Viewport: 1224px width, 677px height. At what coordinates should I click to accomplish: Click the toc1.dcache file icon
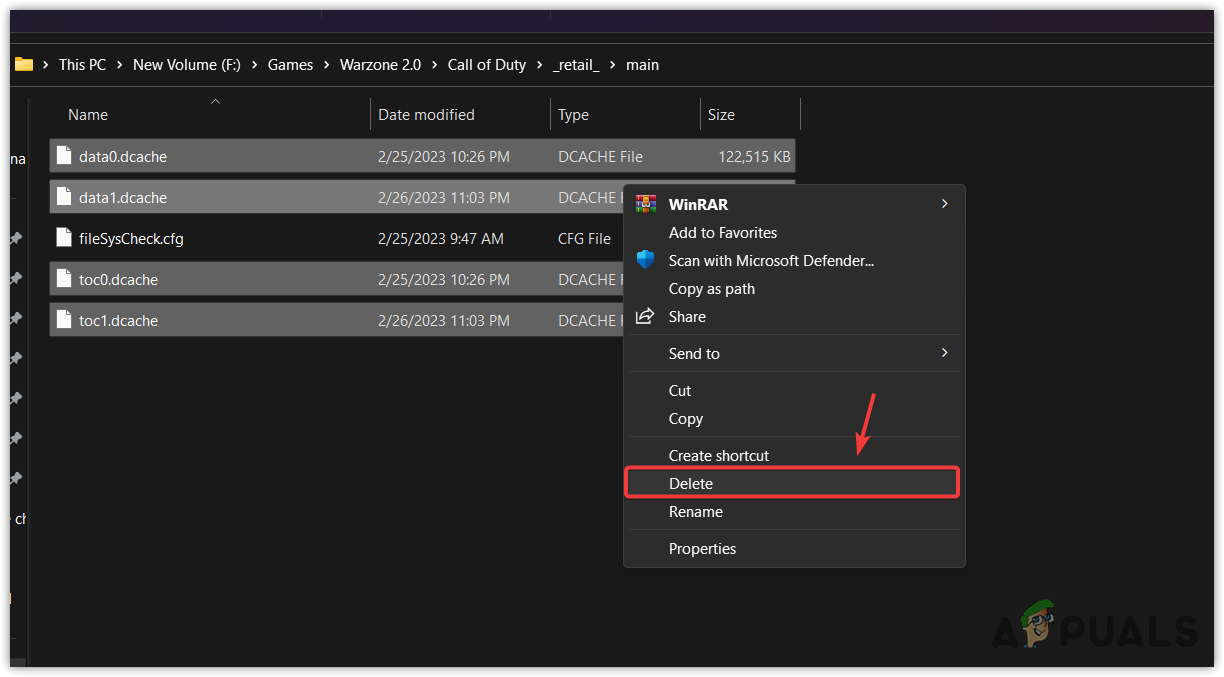tap(62, 320)
